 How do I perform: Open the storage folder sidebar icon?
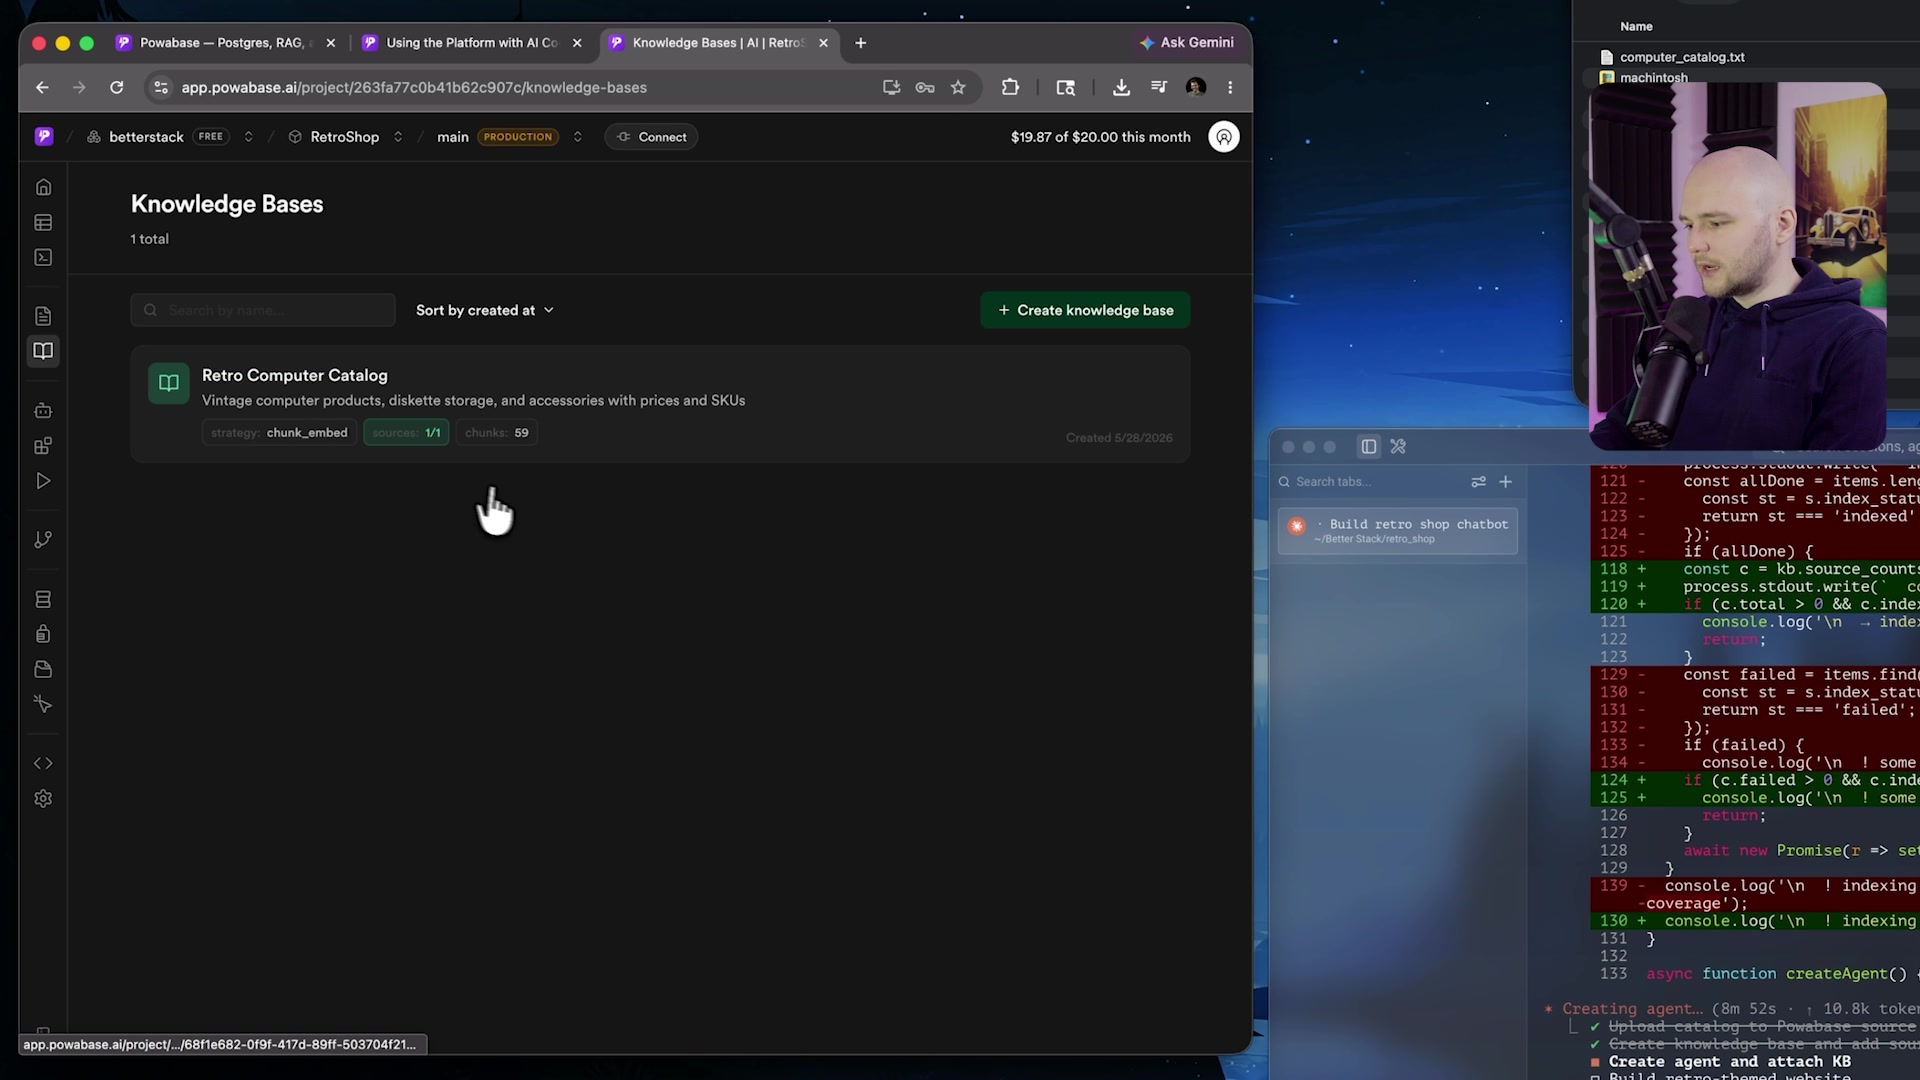(43, 669)
